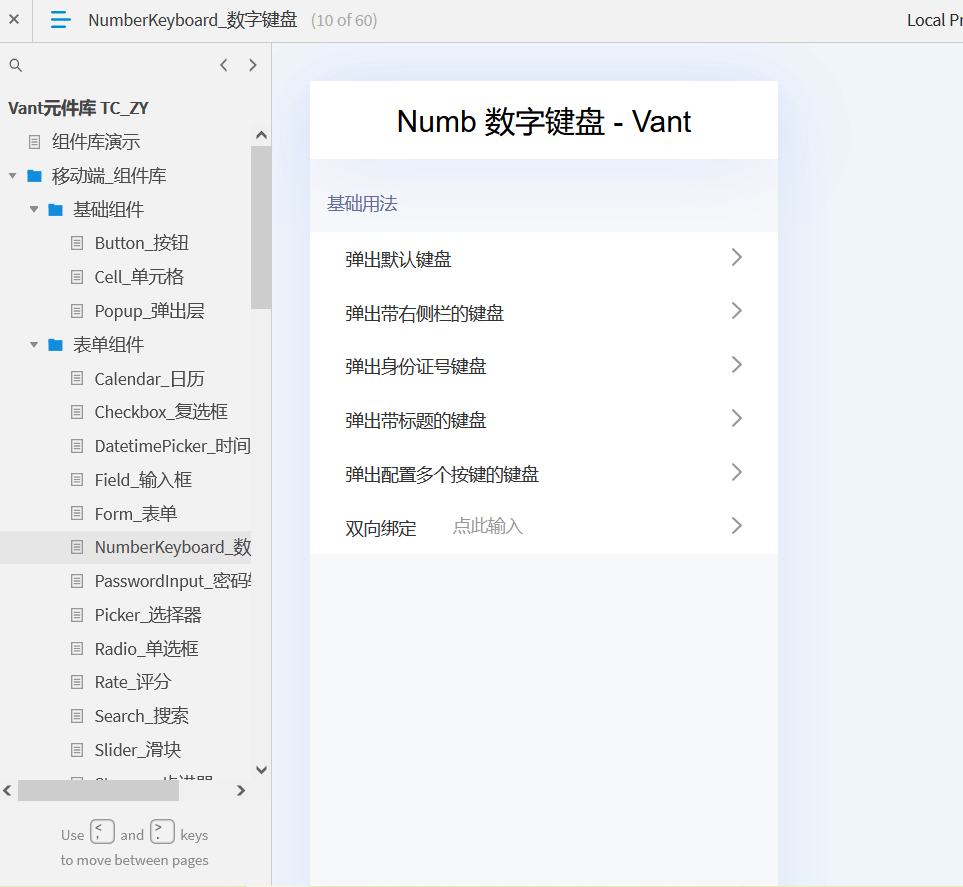Open the Calendar_日历 page
This screenshot has height=887, width=963.
[149, 378]
